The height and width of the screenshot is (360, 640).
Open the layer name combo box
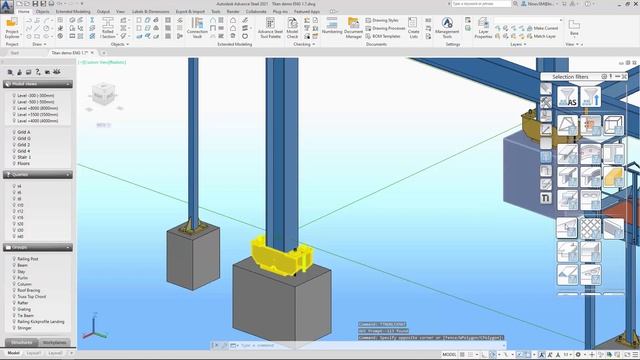coord(529,20)
